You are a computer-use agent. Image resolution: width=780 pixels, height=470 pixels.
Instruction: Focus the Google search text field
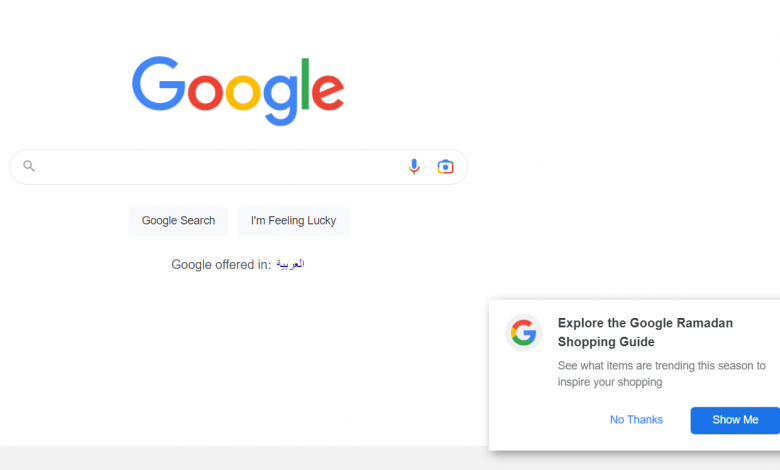pos(220,167)
